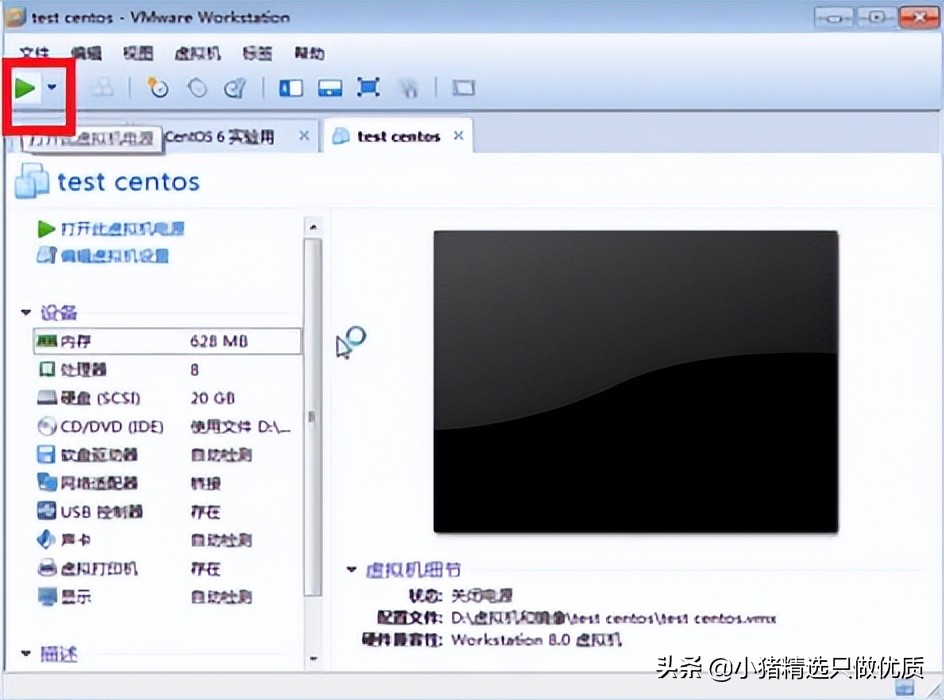
Task: Click the green power-on toolbar button
Action: pos(26,87)
